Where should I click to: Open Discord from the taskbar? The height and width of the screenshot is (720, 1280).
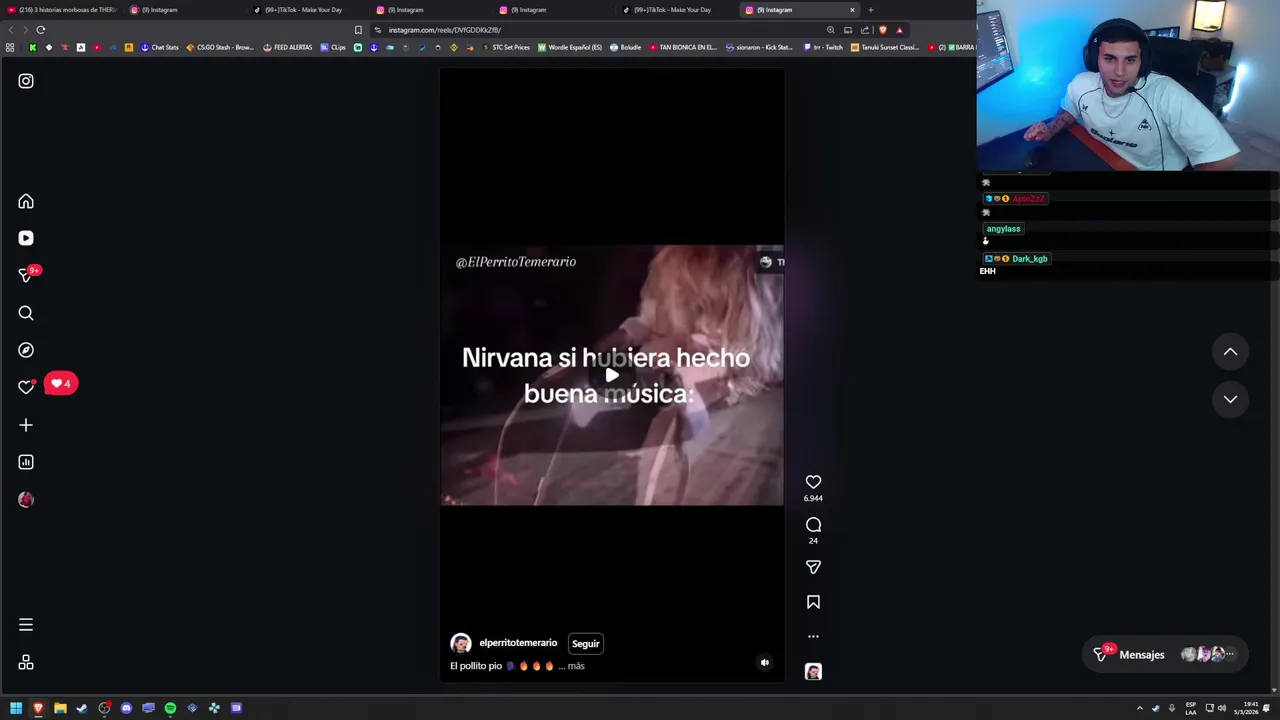pos(126,708)
